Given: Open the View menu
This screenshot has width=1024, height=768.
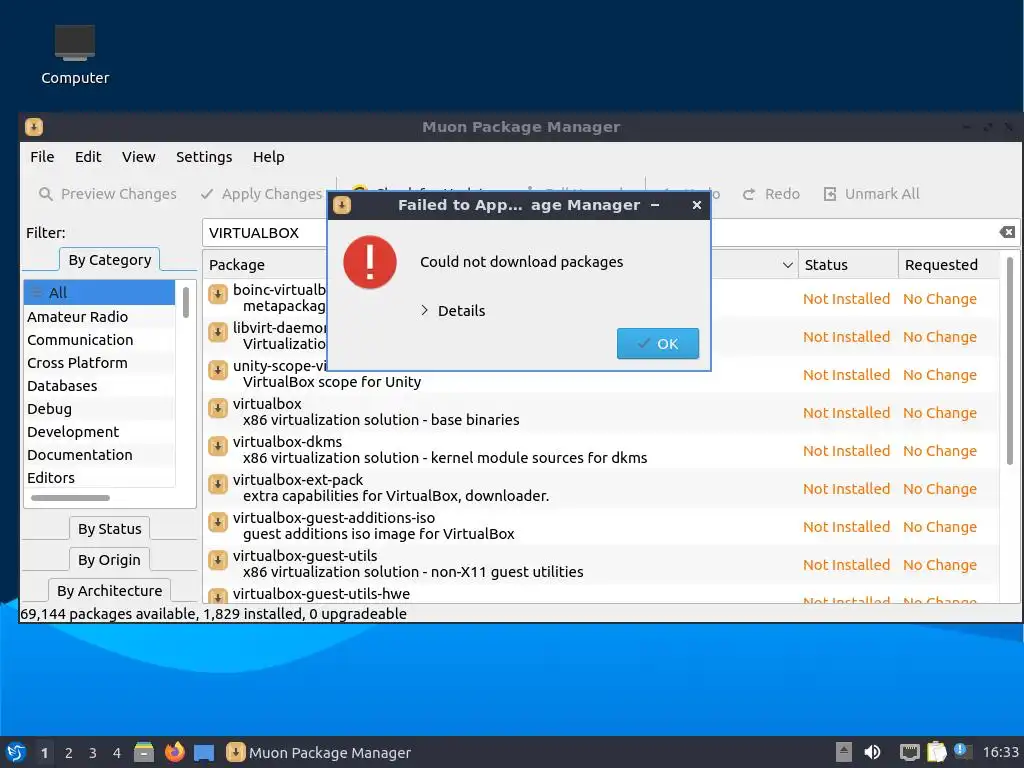Looking at the screenshot, I should point(138,157).
